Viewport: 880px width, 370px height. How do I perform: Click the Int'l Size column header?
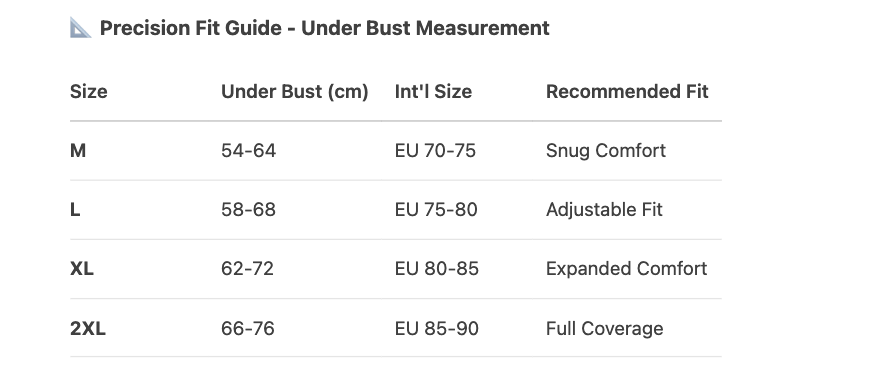click(x=433, y=92)
